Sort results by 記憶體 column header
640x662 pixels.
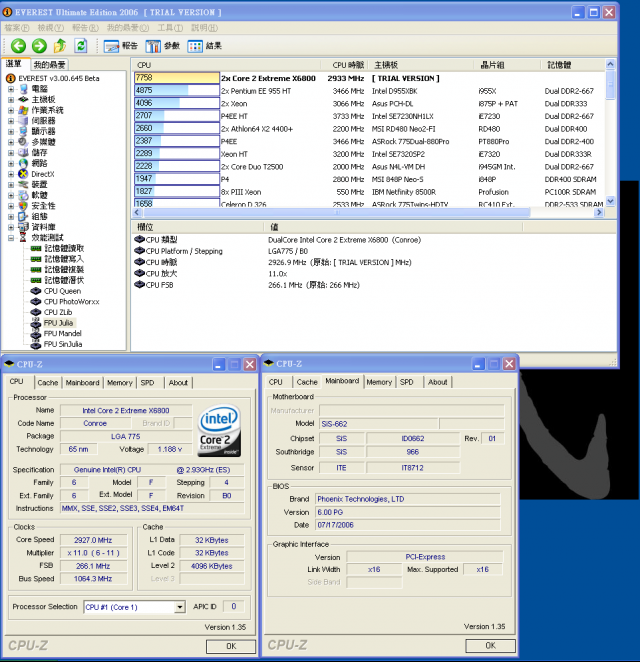click(x=573, y=65)
